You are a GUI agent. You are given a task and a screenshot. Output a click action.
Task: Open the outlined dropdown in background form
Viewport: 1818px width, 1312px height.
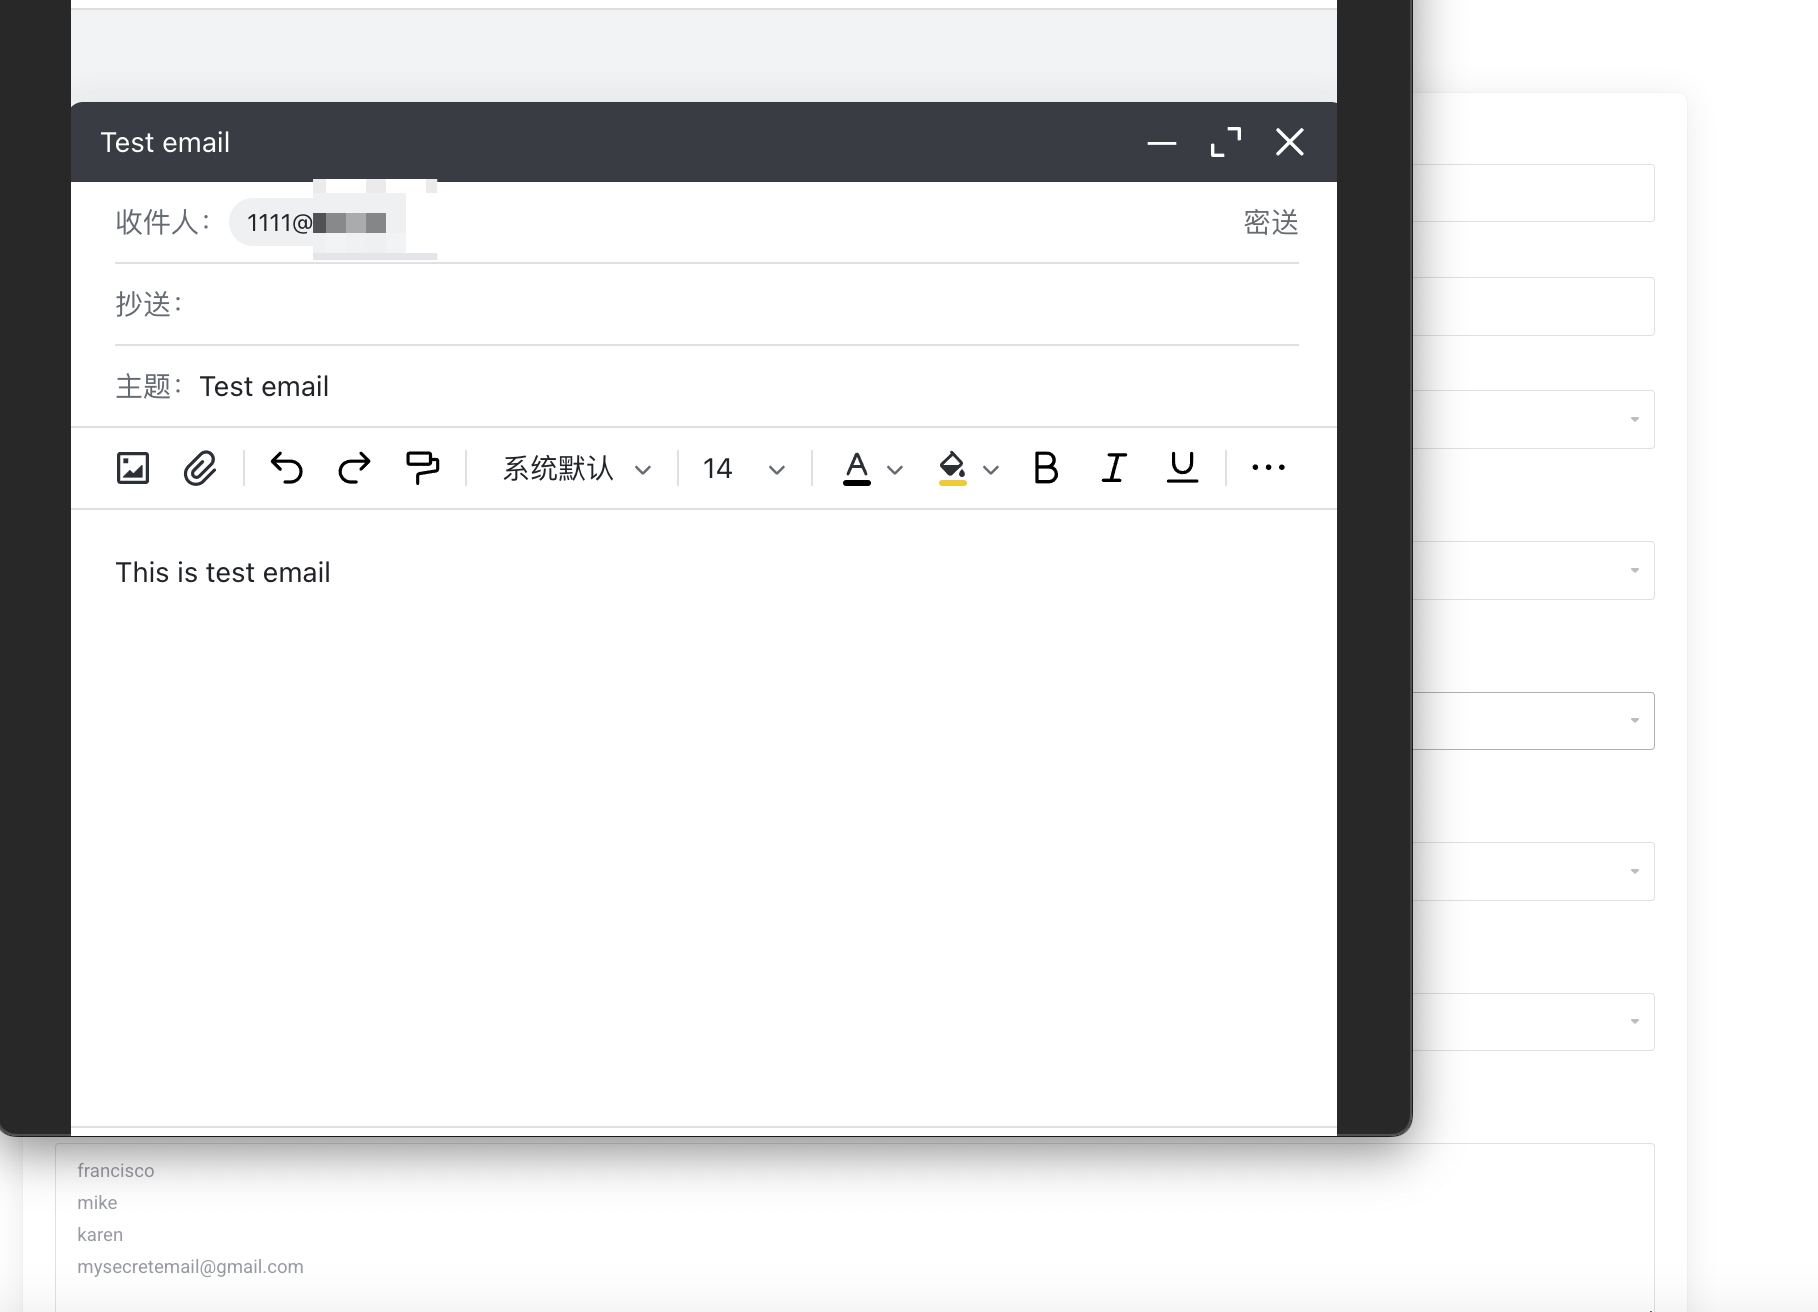1534,721
